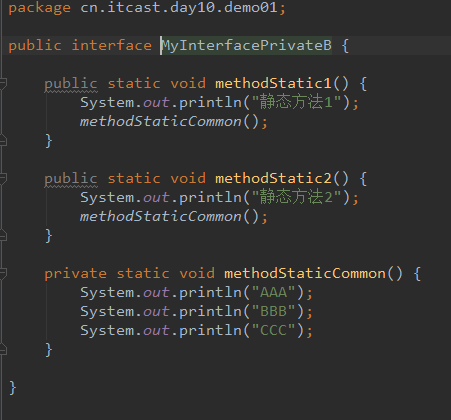
Task: Click the methodStatic2 method name
Action: [273, 178]
